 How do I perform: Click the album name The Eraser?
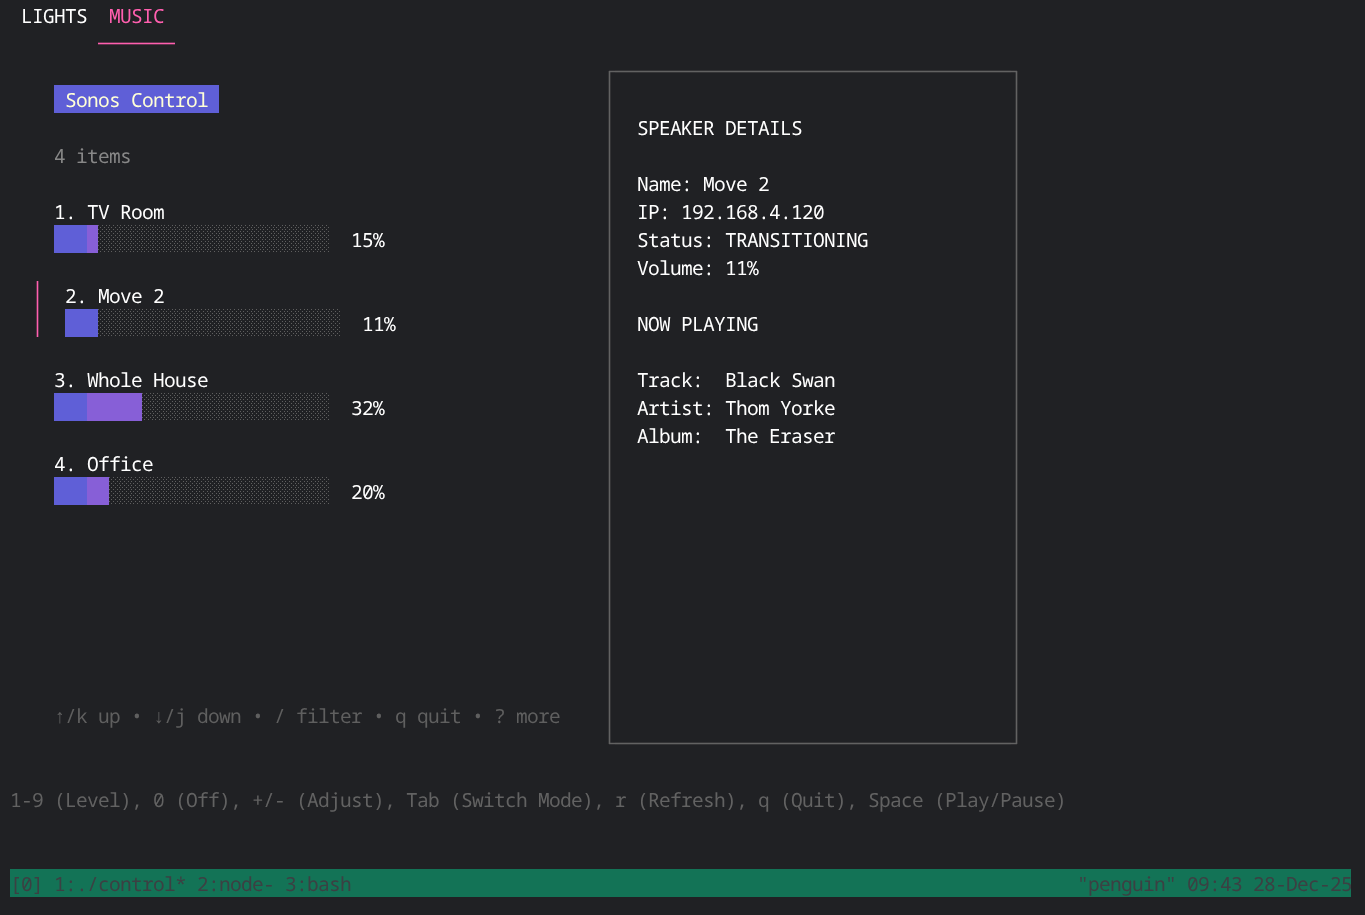[x=780, y=436]
